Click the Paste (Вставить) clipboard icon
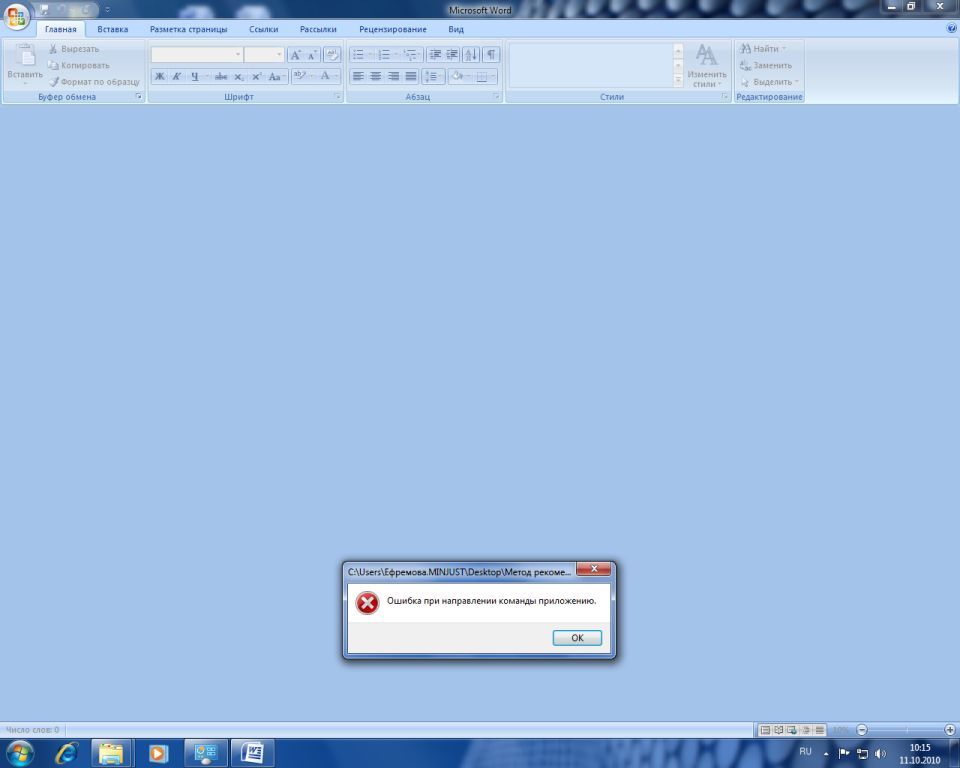The height and width of the screenshot is (768, 960). click(25, 56)
